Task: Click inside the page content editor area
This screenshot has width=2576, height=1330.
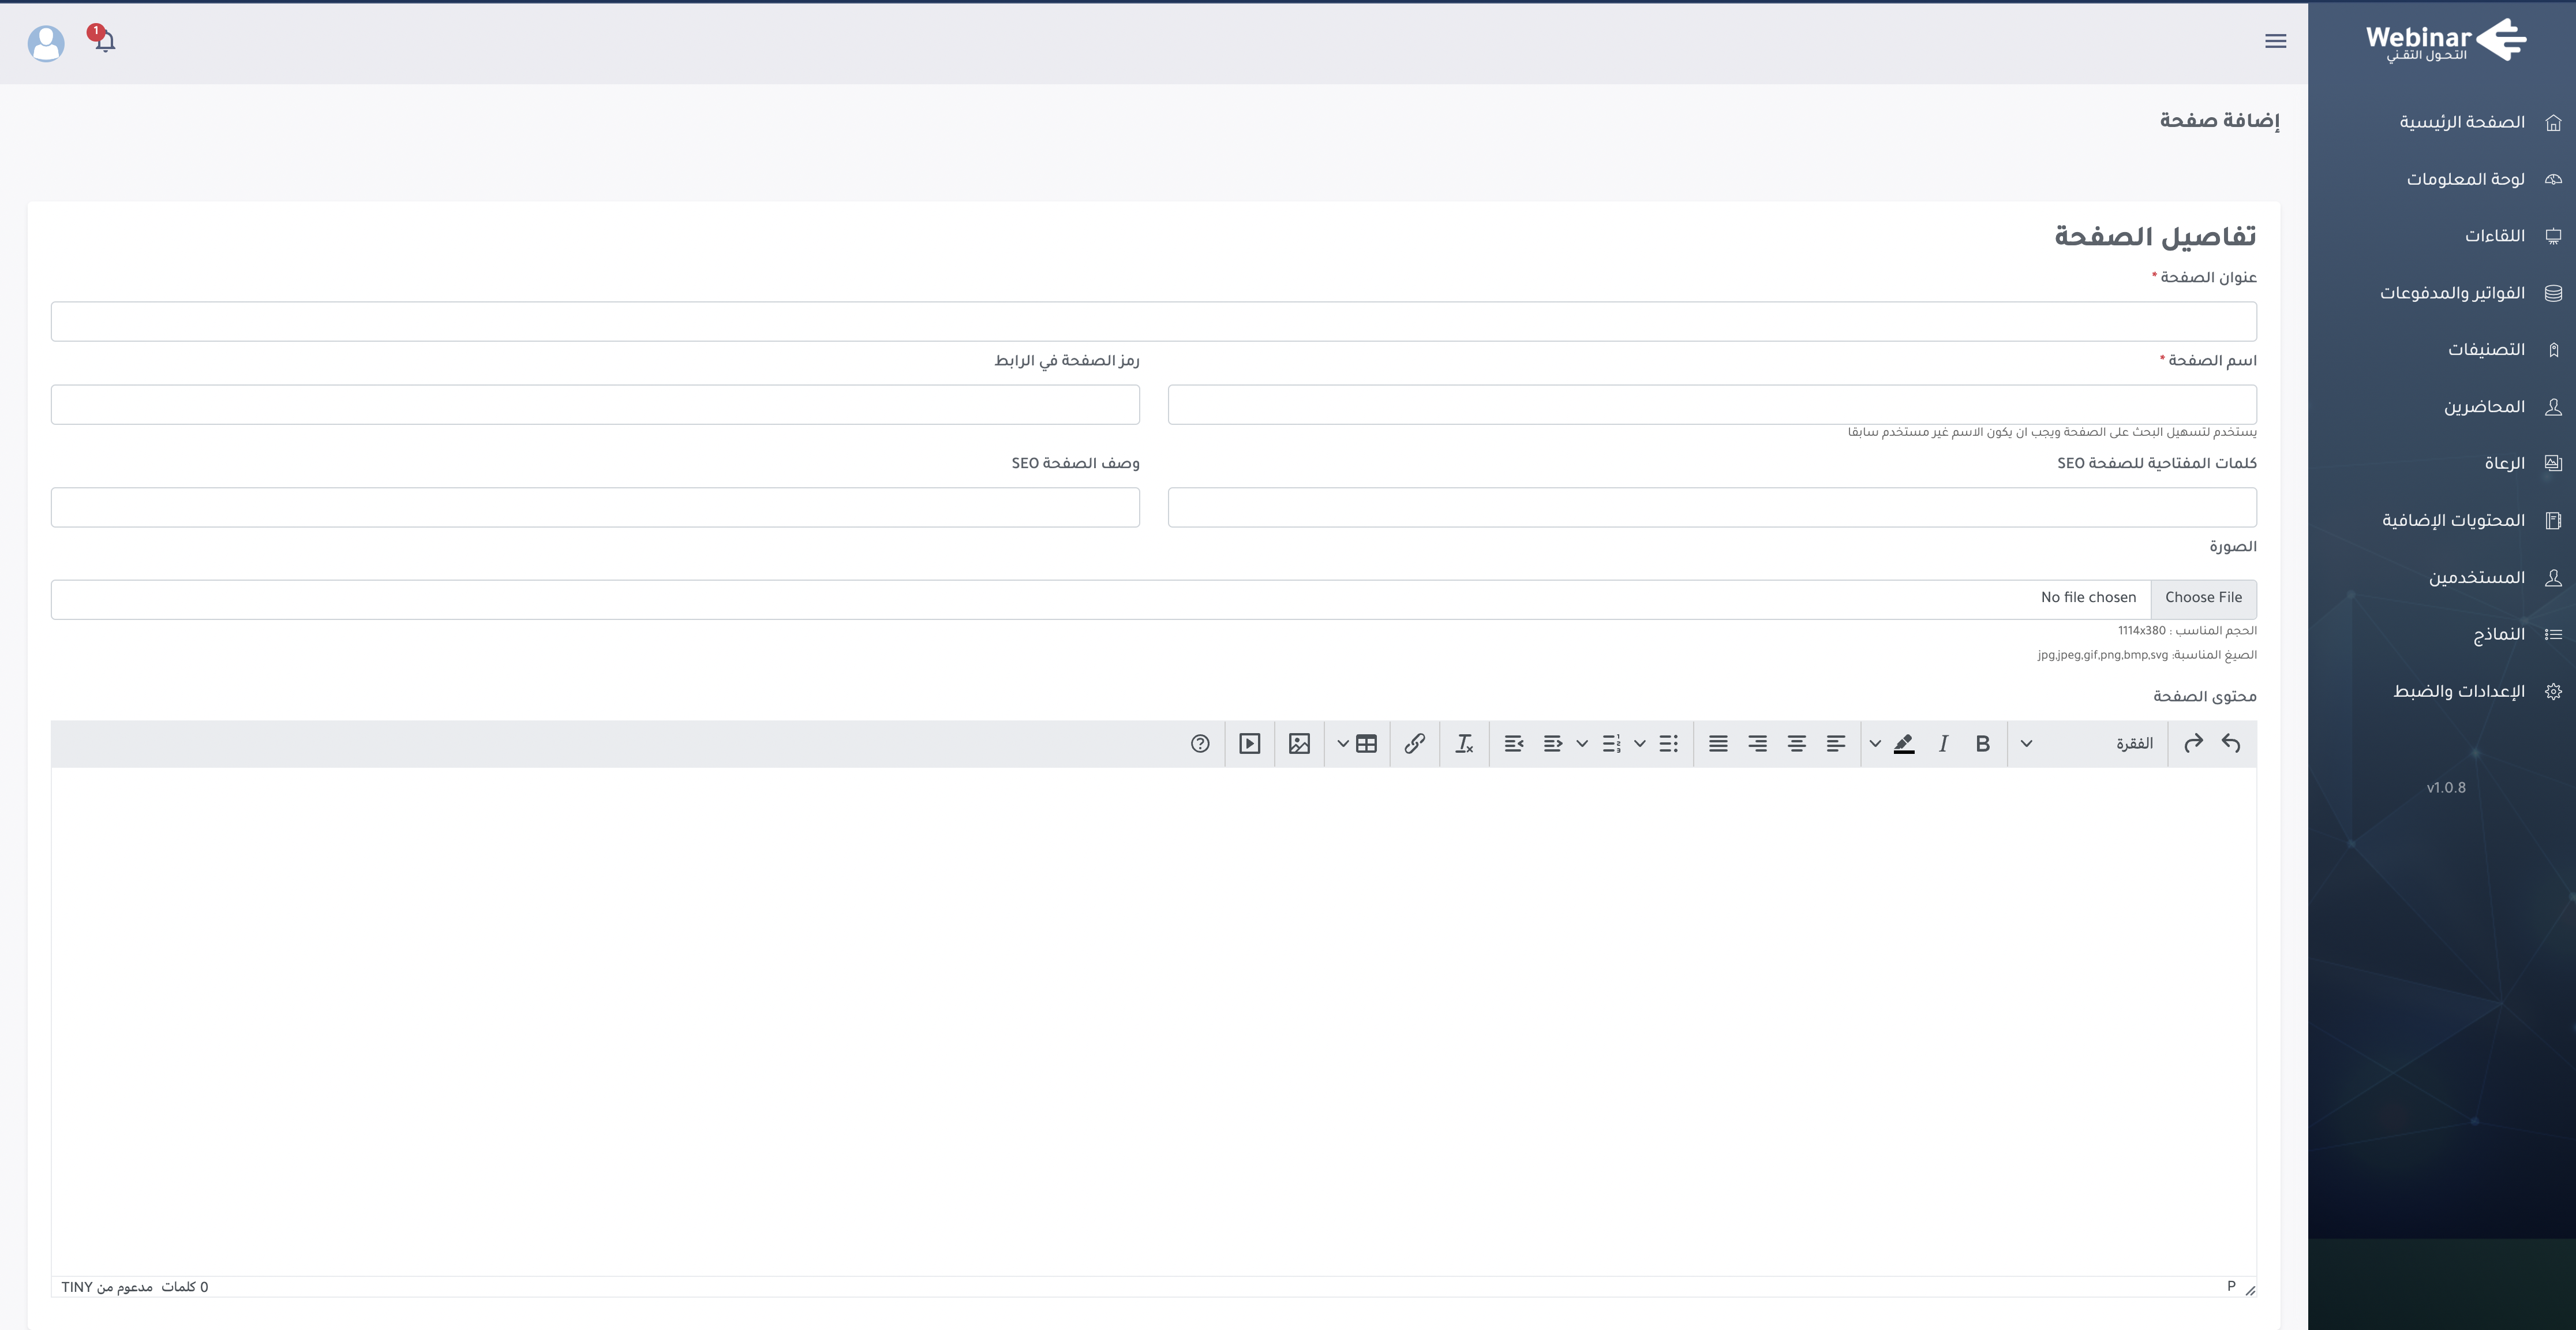Action: (1154, 1021)
